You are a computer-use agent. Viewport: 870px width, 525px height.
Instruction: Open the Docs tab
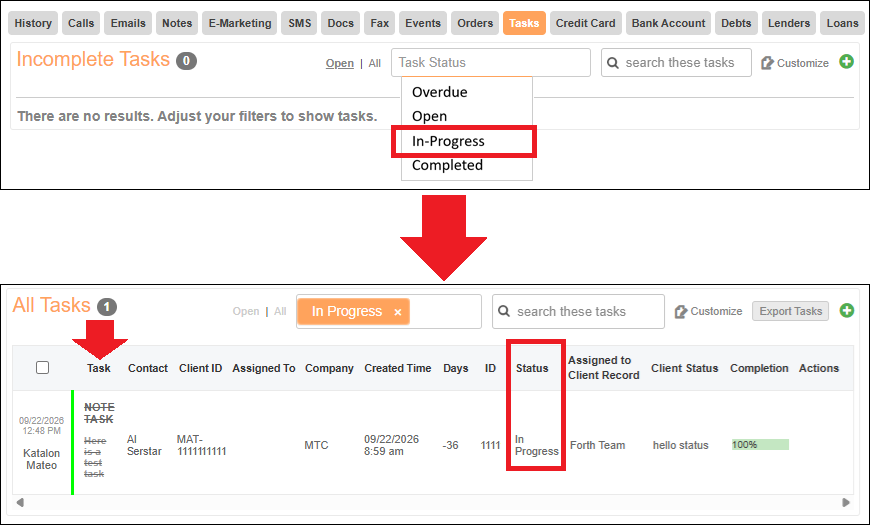(x=340, y=23)
